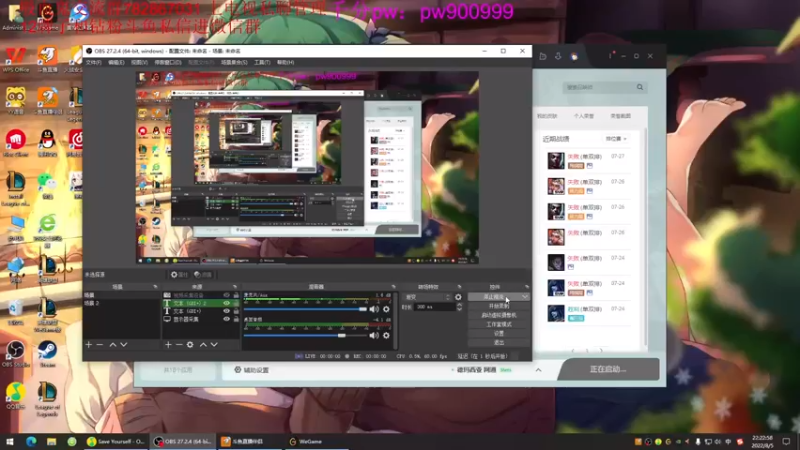Open auxiliary settings in the WeGame bottom bar
800x450 pixels.
(x=252, y=370)
